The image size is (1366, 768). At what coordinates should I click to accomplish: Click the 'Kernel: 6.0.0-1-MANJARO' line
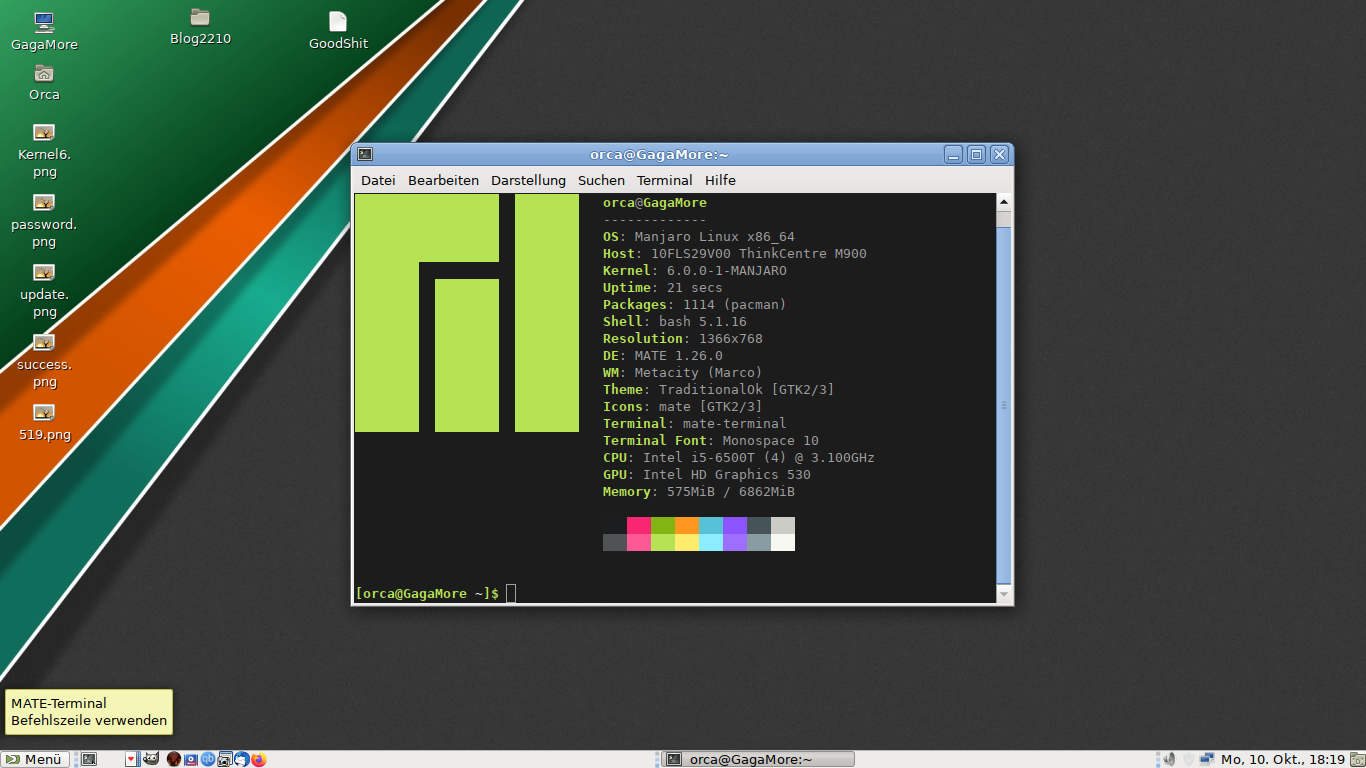point(695,271)
